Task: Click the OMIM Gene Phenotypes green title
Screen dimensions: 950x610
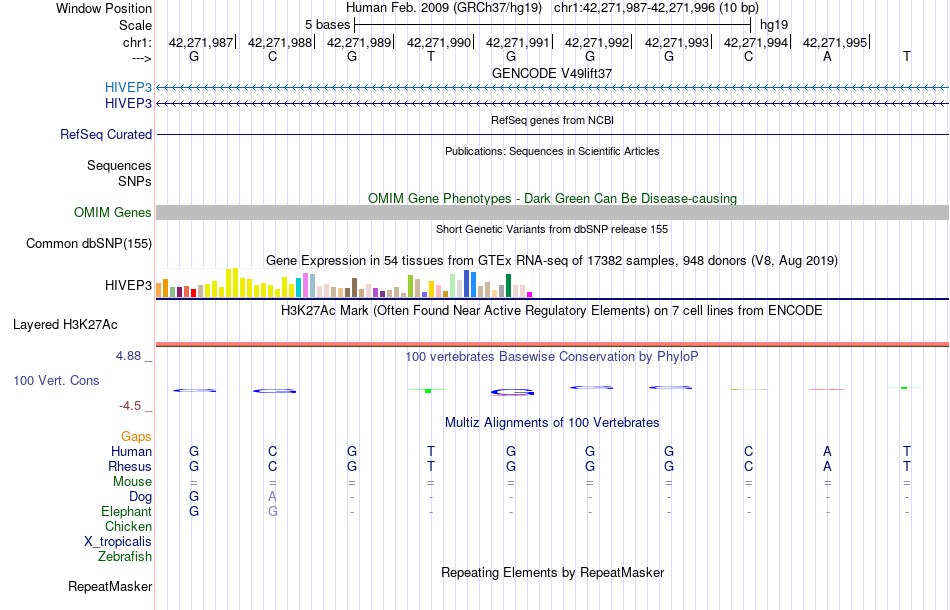Action: pos(552,199)
